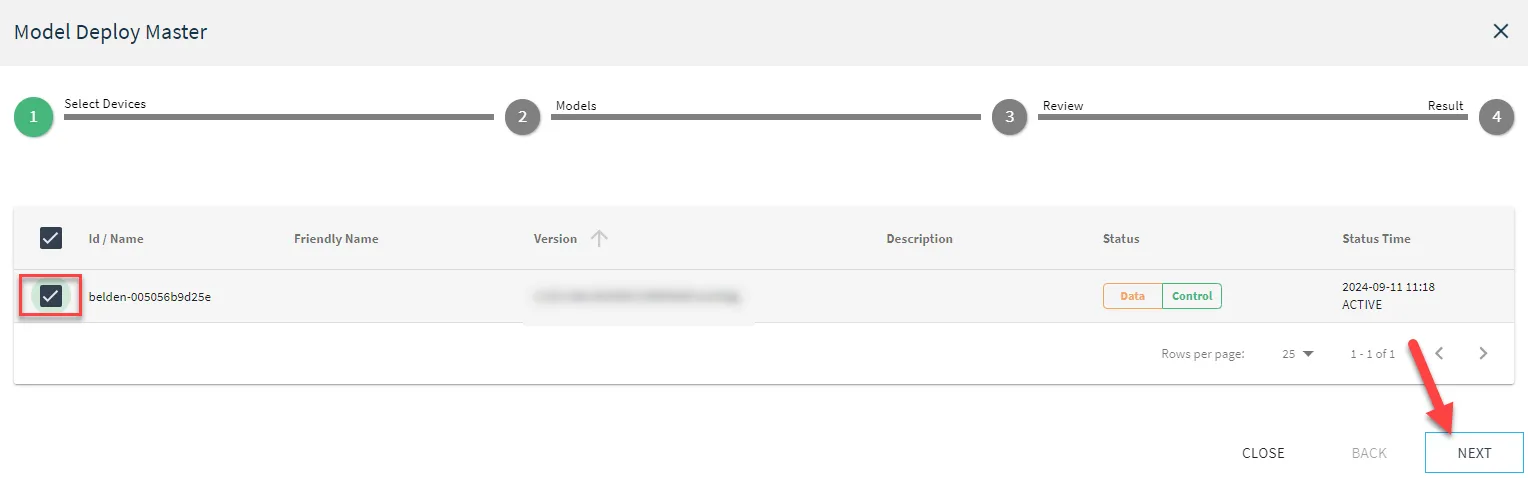
Task: Click the 2024-09-11 11:18 status time
Action: coord(1388,287)
